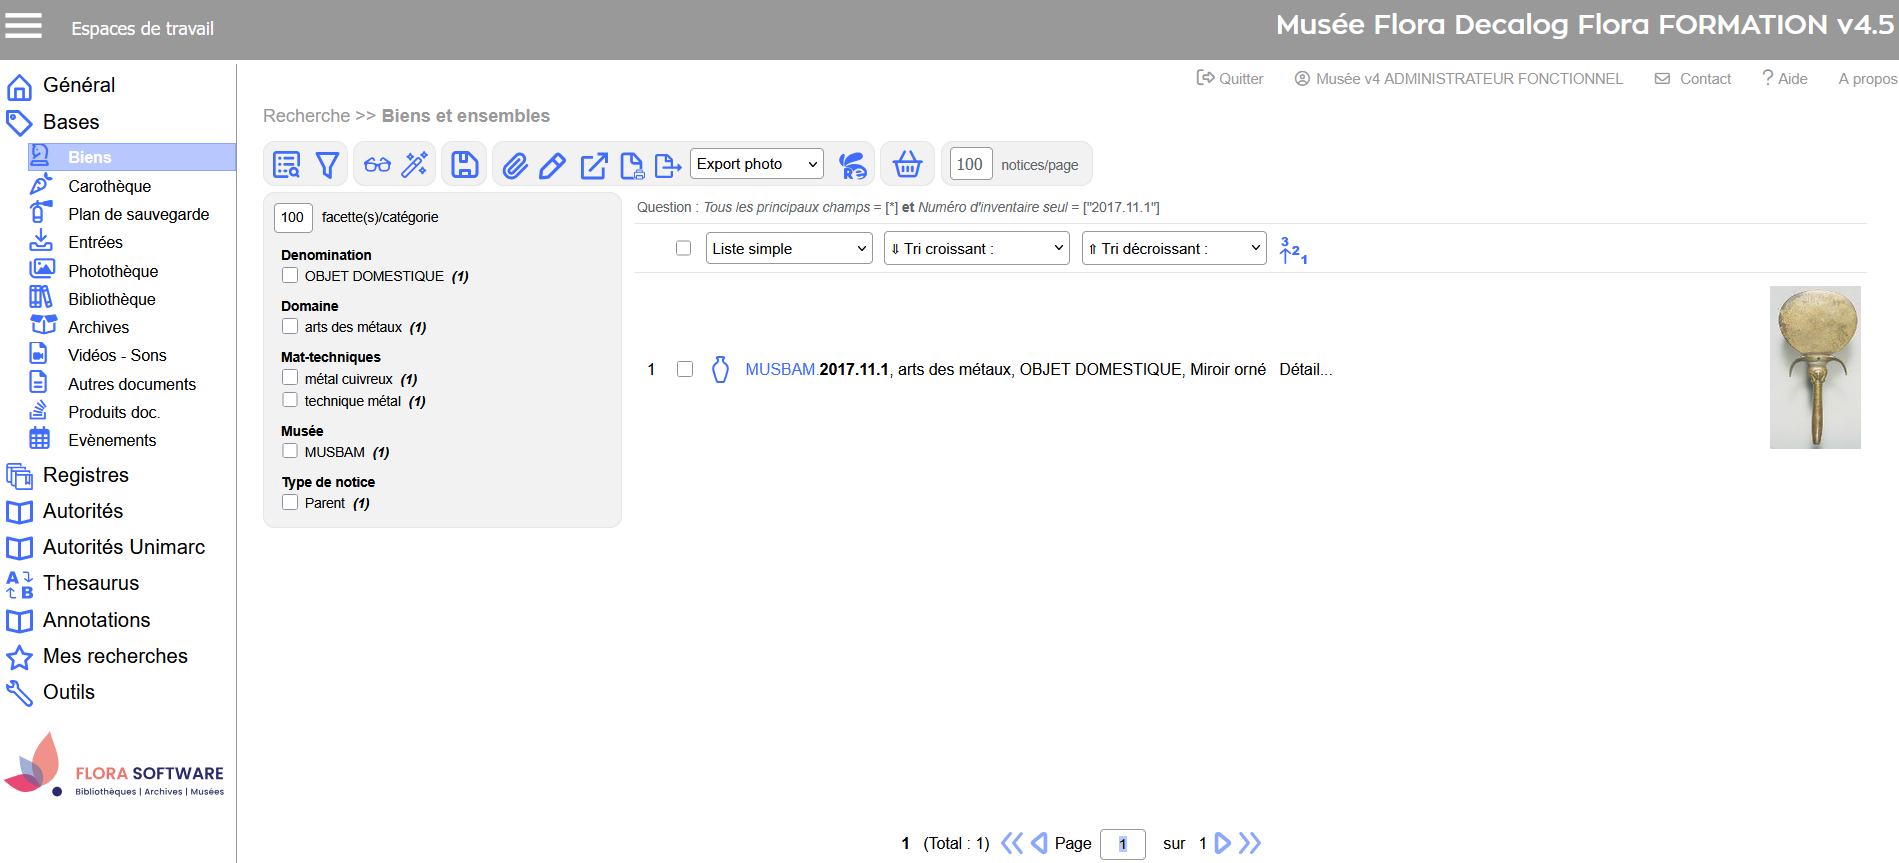
Task: Click the save floppy disk icon
Action: coord(465,165)
